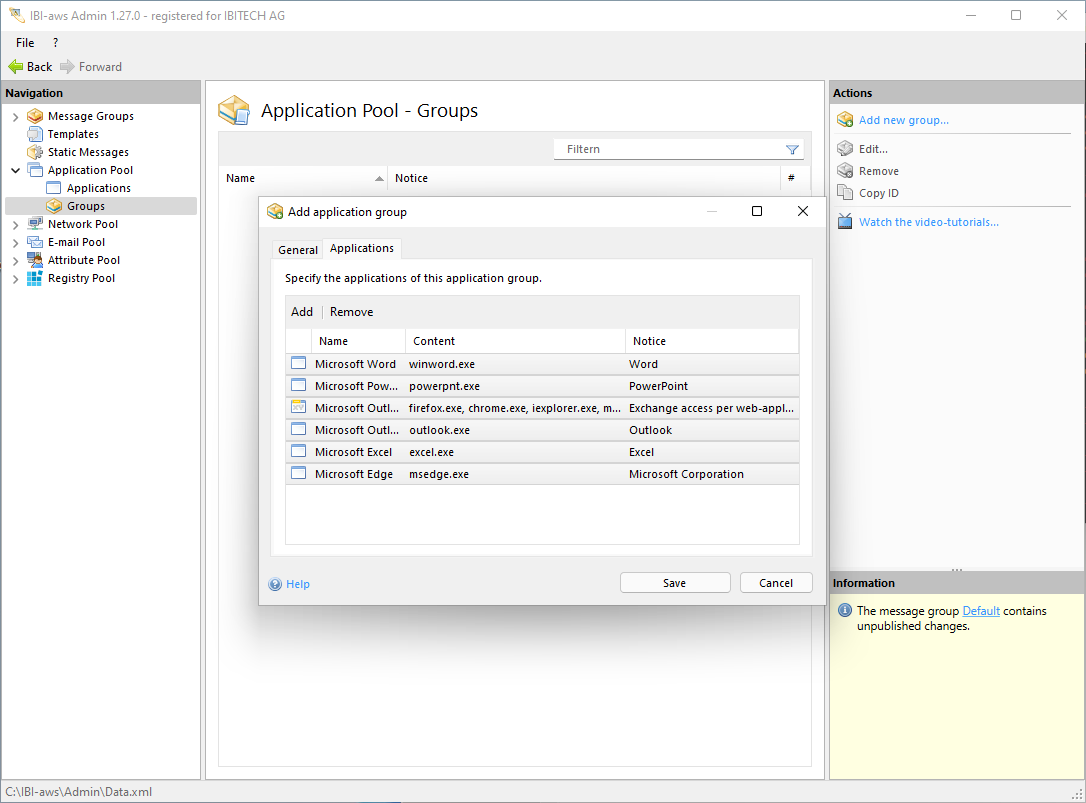
Task: Click the Message Groups icon in navigation
Action: 35,116
